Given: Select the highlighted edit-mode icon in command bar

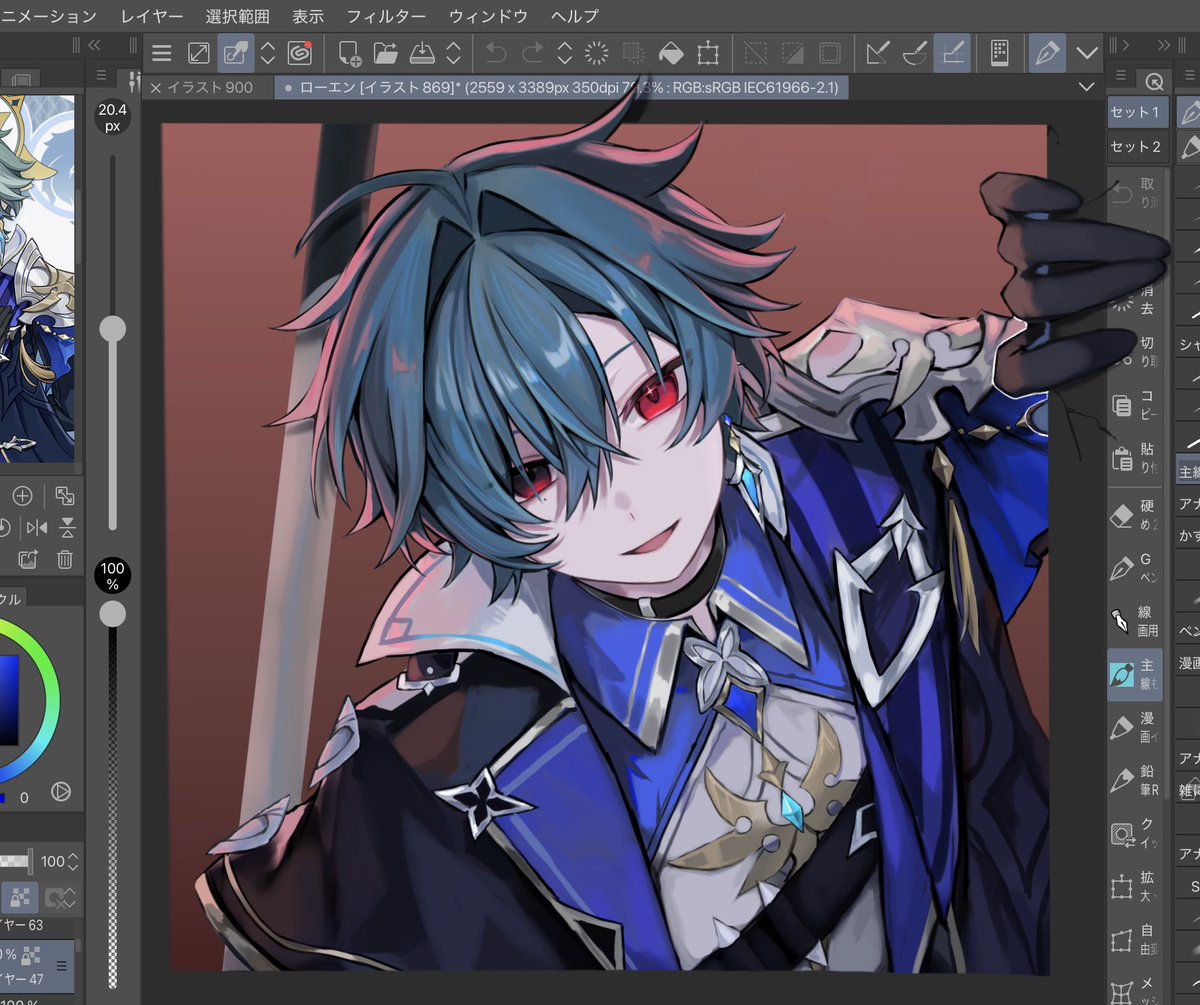Looking at the screenshot, I should (x=236, y=53).
